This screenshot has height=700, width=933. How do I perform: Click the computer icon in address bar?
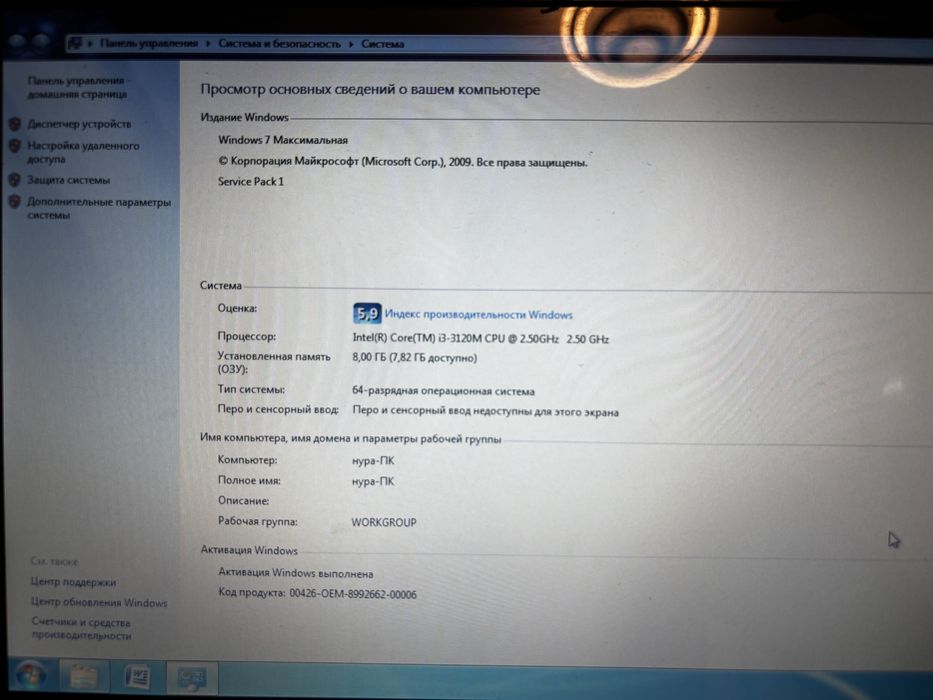76,43
